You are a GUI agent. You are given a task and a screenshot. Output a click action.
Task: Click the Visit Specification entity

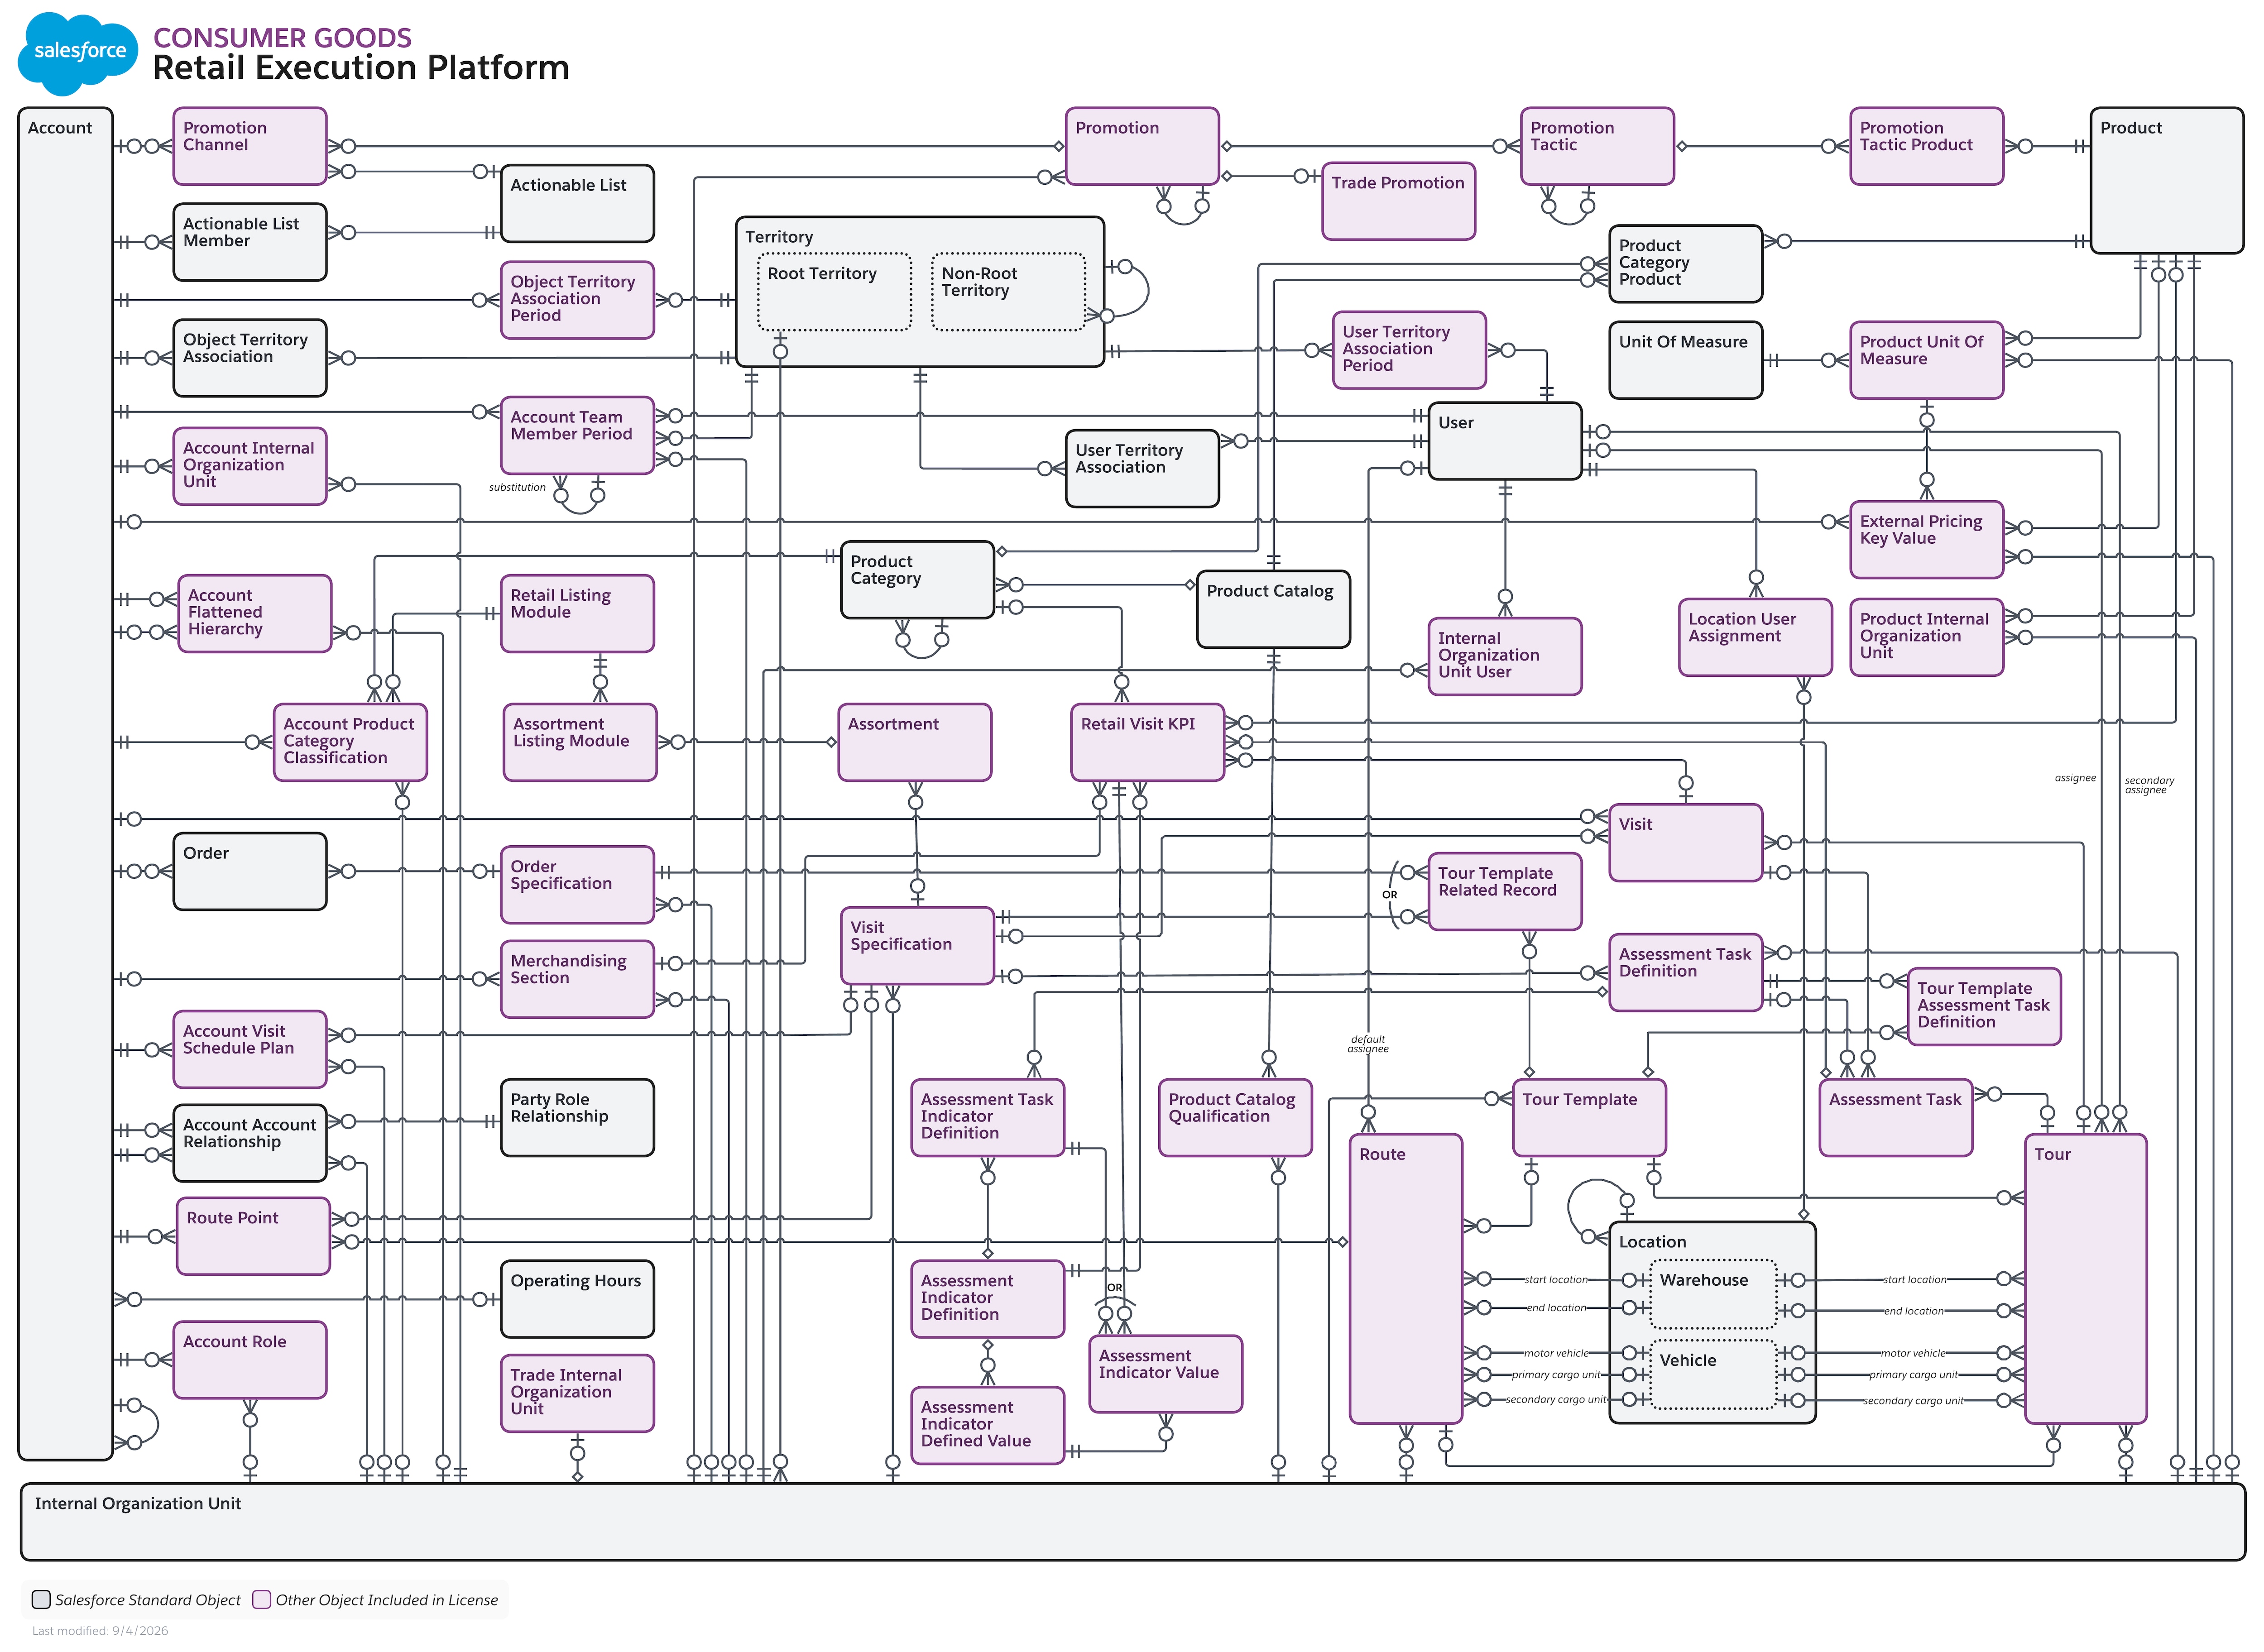(917, 946)
